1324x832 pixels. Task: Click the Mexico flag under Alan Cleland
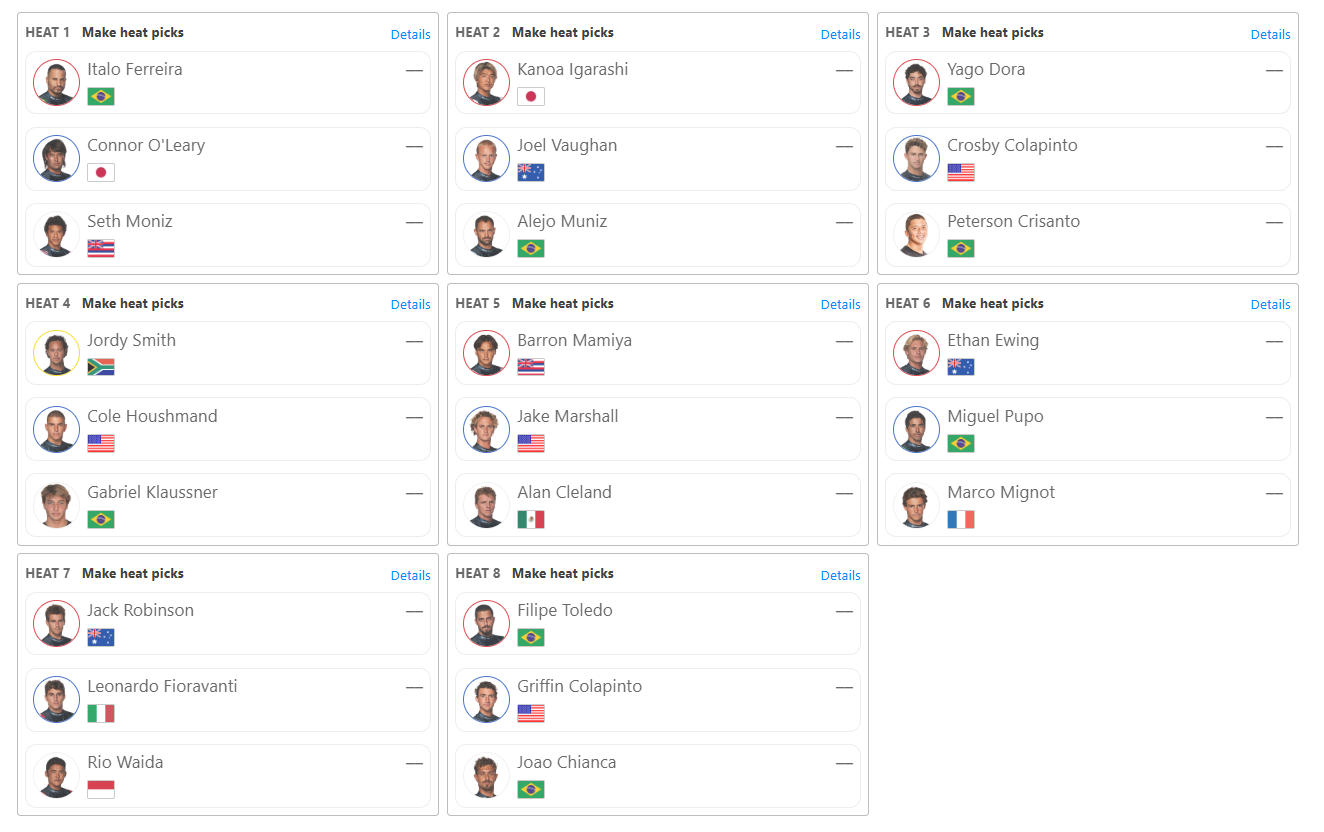(531, 519)
